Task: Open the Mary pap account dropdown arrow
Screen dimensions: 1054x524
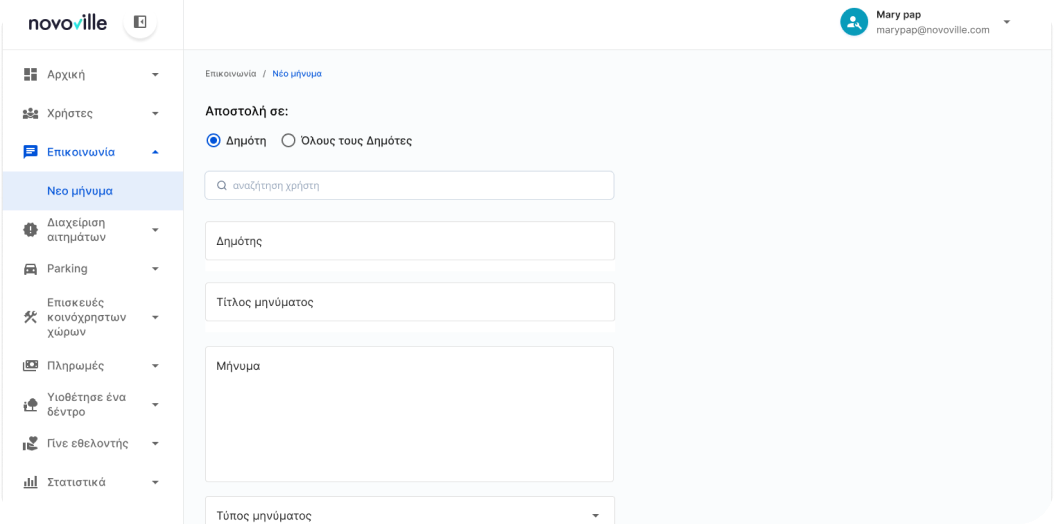Action: (x=1006, y=22)
